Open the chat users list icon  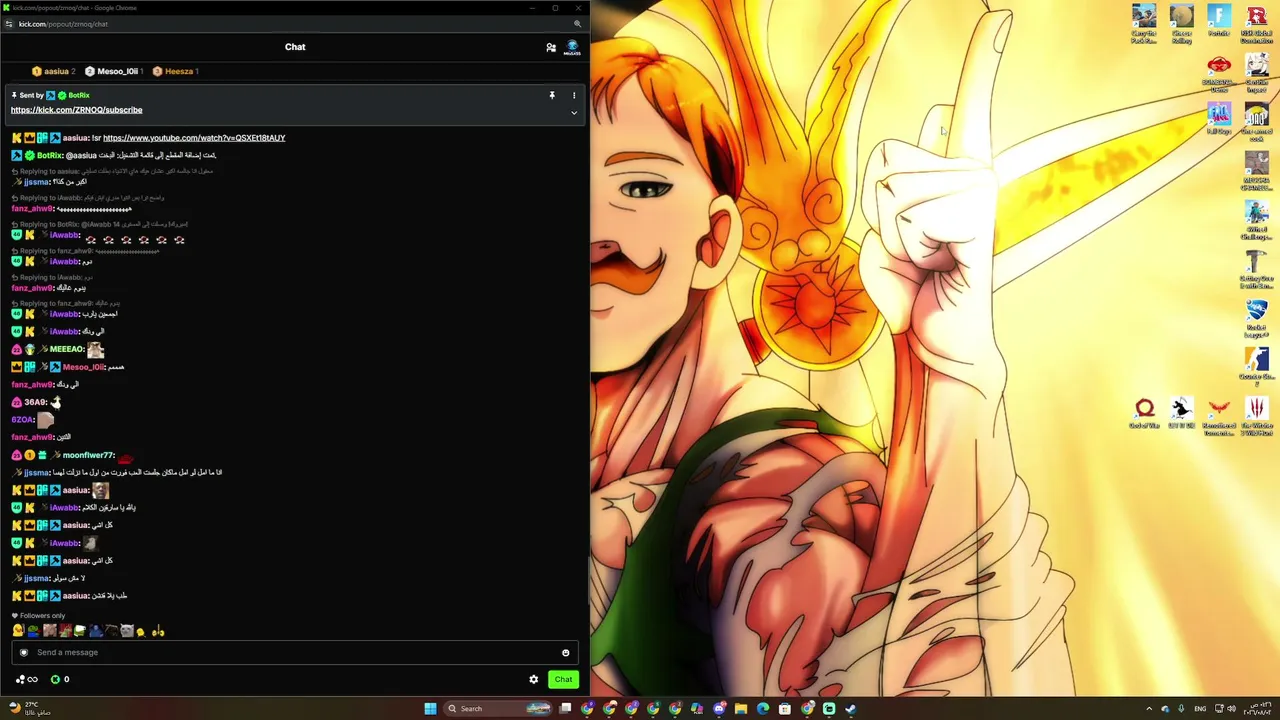point(551,47)
